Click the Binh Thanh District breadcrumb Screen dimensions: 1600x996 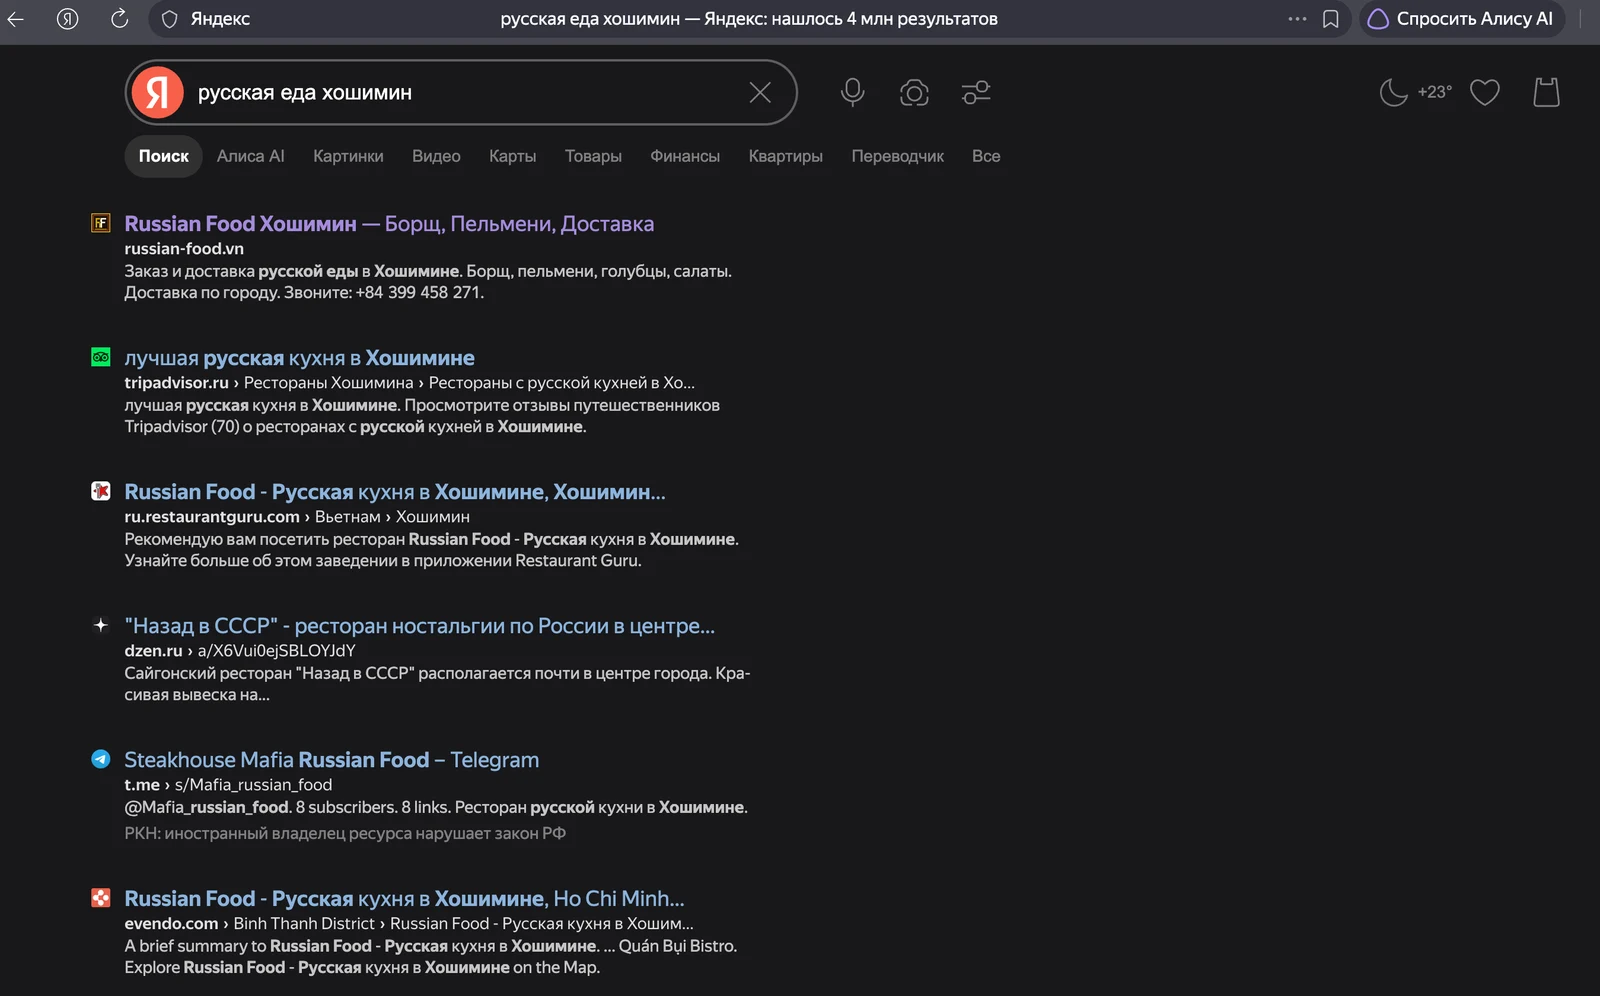click(x=304, y=924)
